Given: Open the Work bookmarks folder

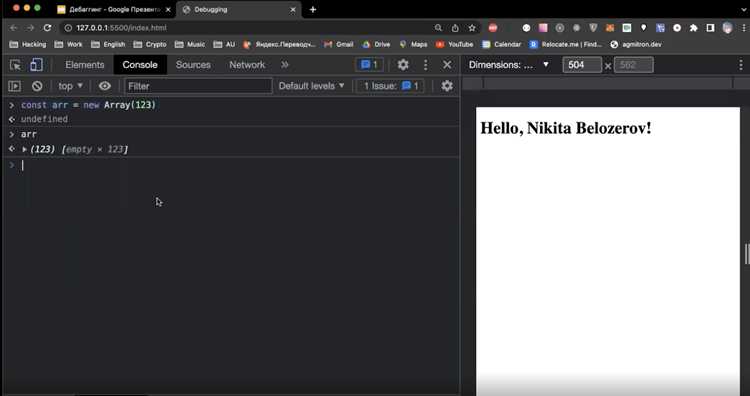Looking at the screenshot, I should pos(68,44).
